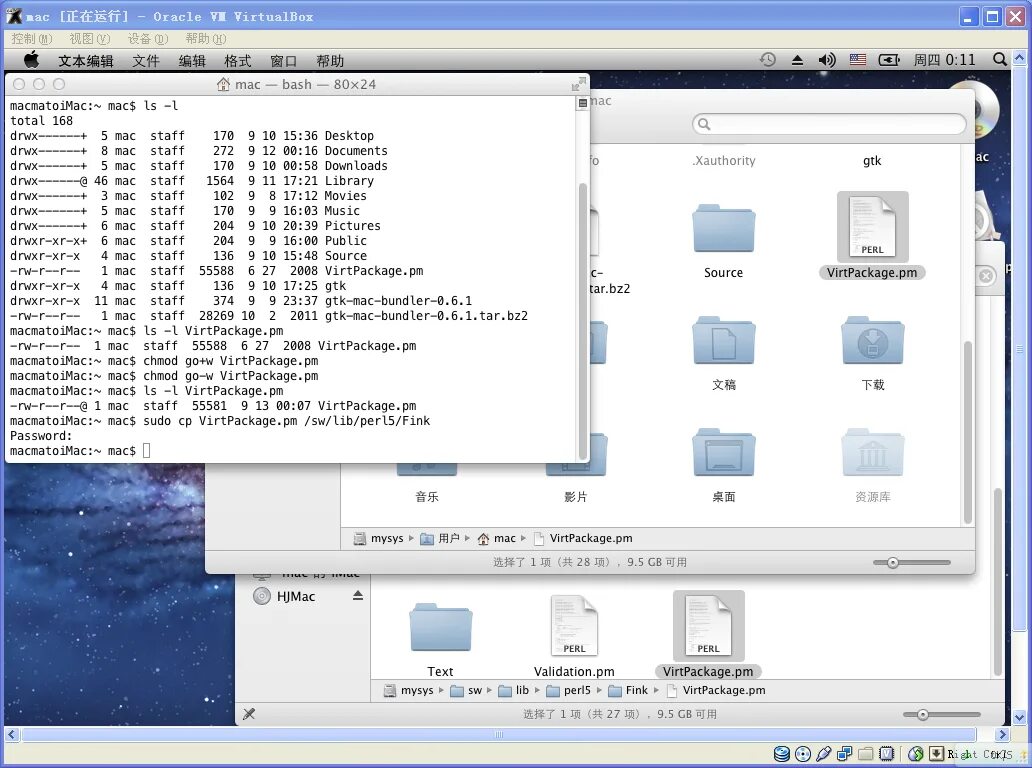1032x768 pixels.
Task: Click the VirtualBox scroll right arrow
Action: 1002,734
